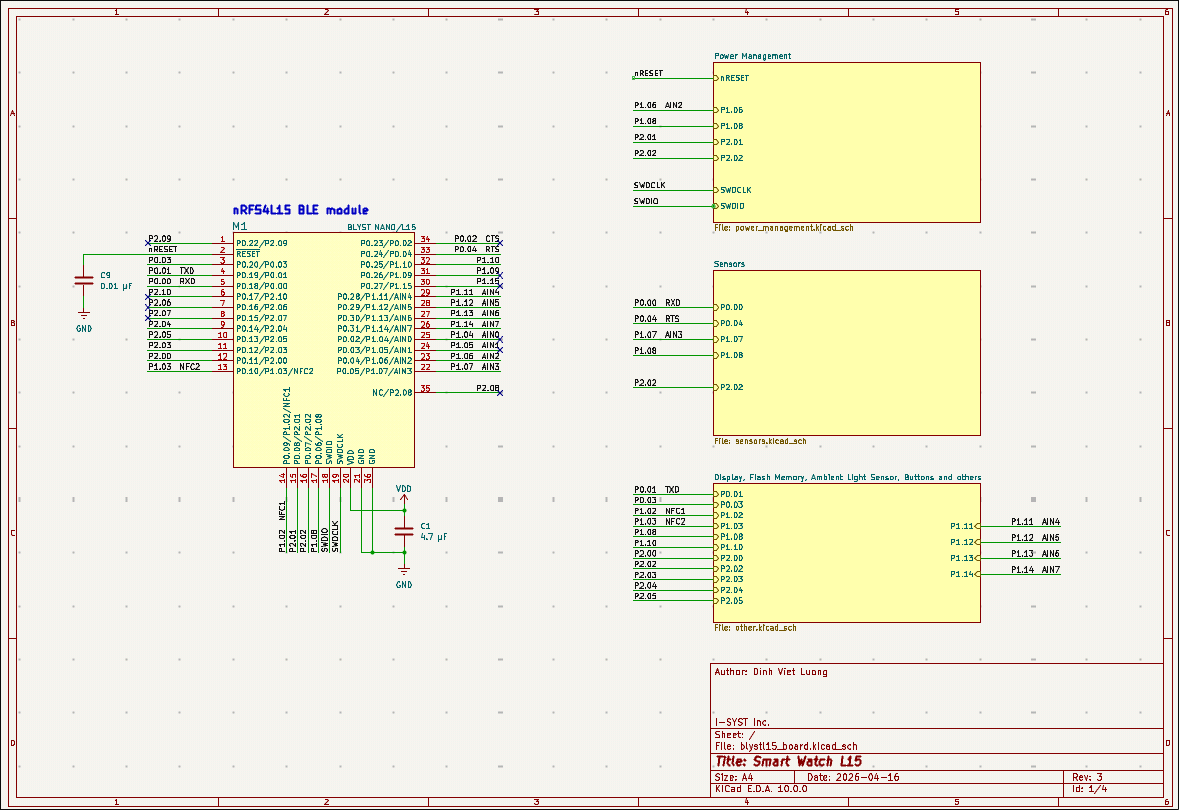Screen dimensions: 1179x810
Task: Select the C9 0.01 µF capacitor symbol
Action: 84,281
